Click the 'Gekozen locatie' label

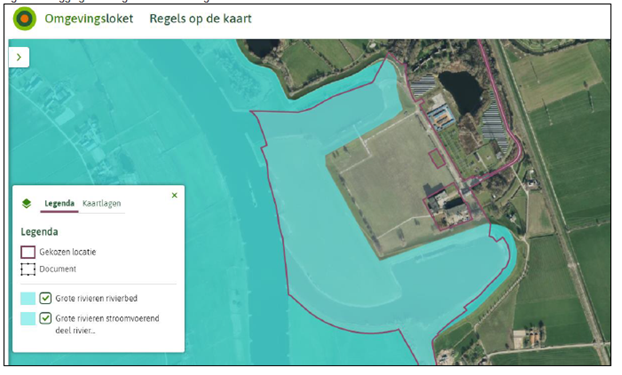[x=67, y=252]
